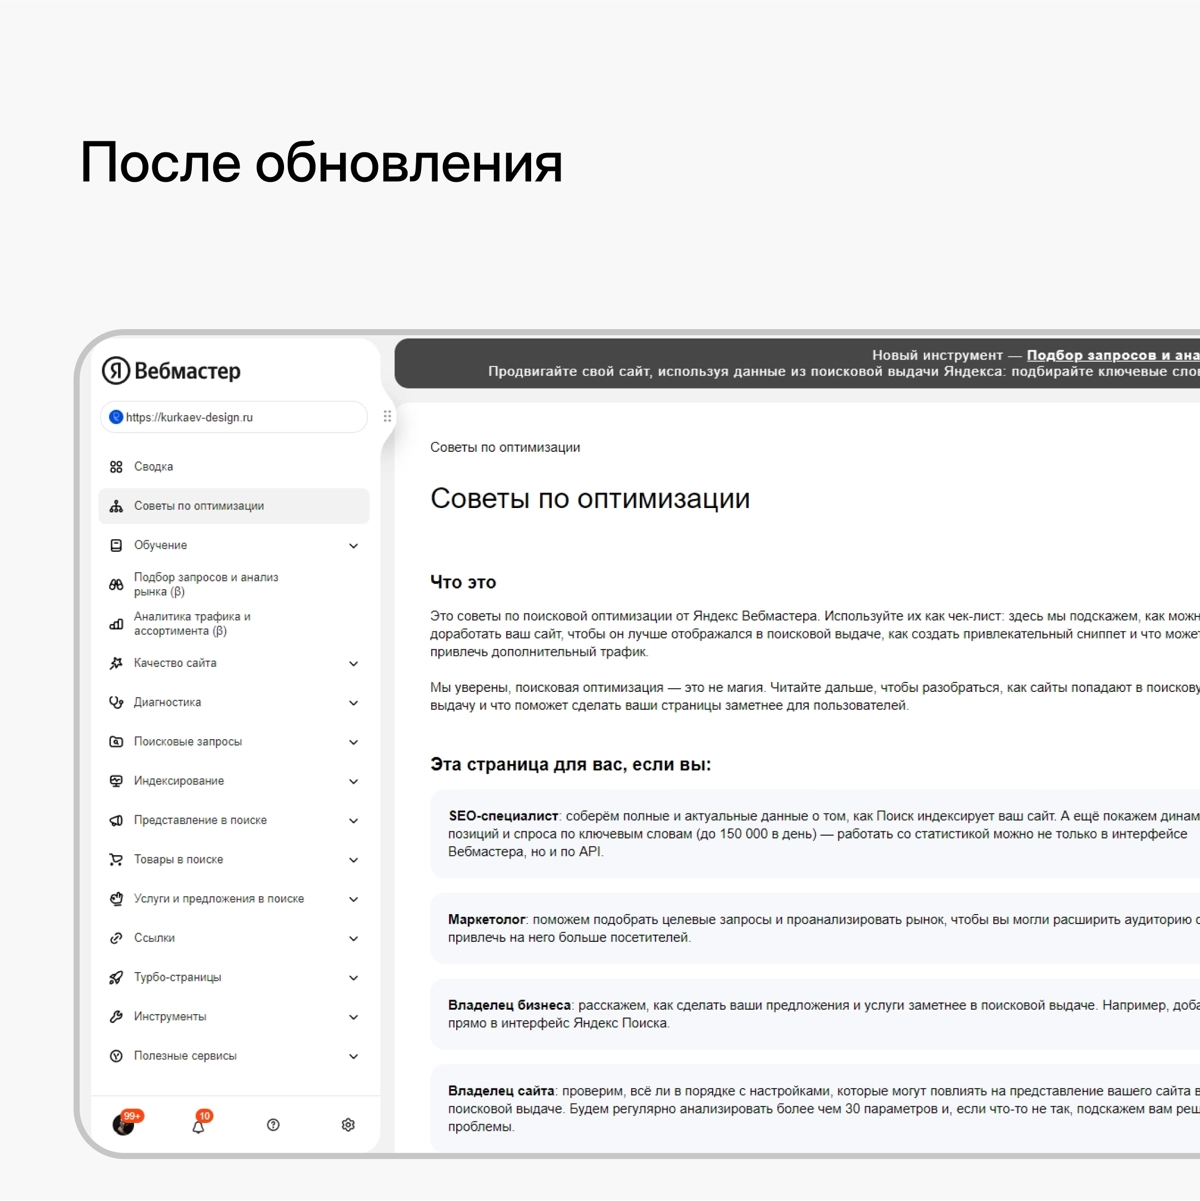Click the Советы по оптимизации breadcrumb

click(505, 447)
